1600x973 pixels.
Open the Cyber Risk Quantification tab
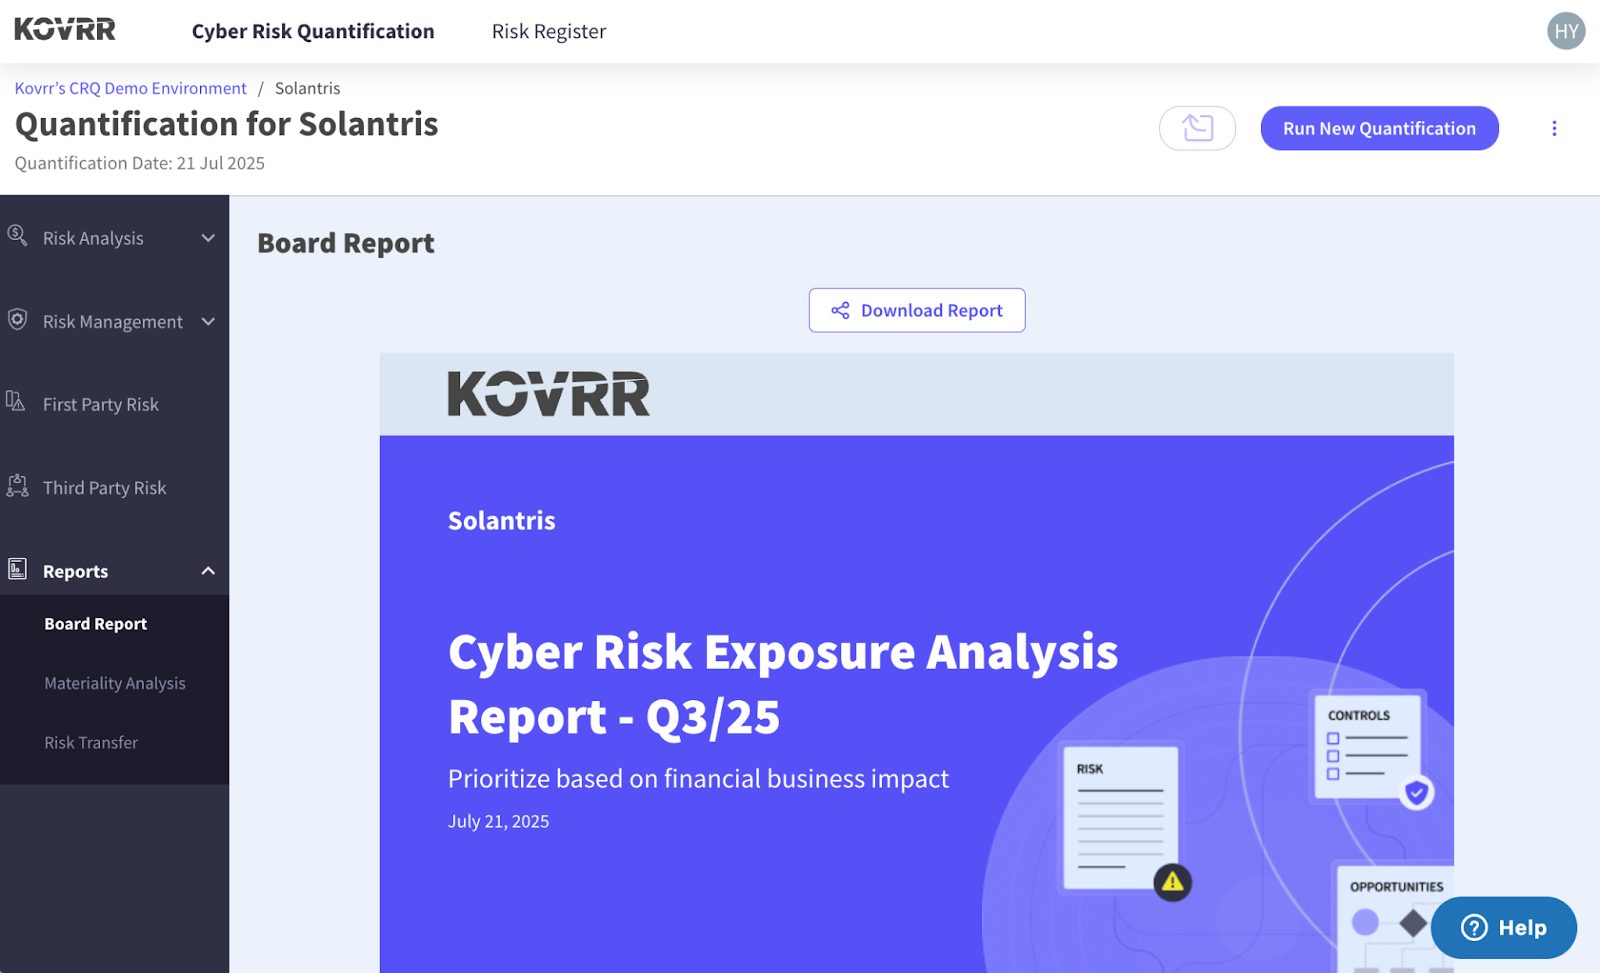click(x=313, y=31)
